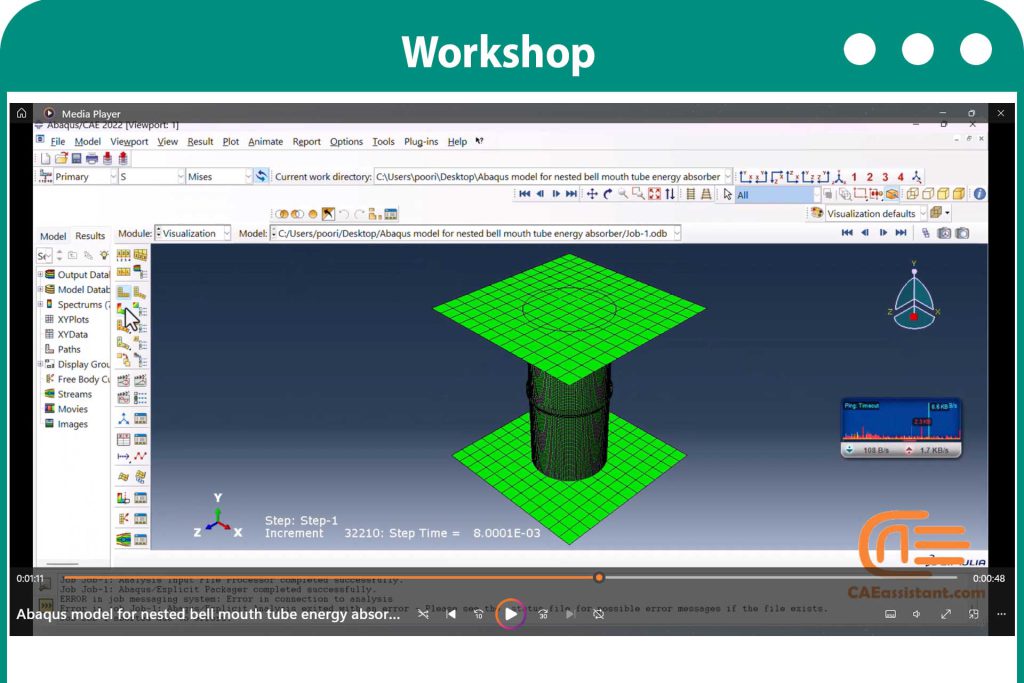Screen dimensions: 1024x683
Task: Click the Media Player home icon
Action: pyautogui.click(x=22, y=113)
